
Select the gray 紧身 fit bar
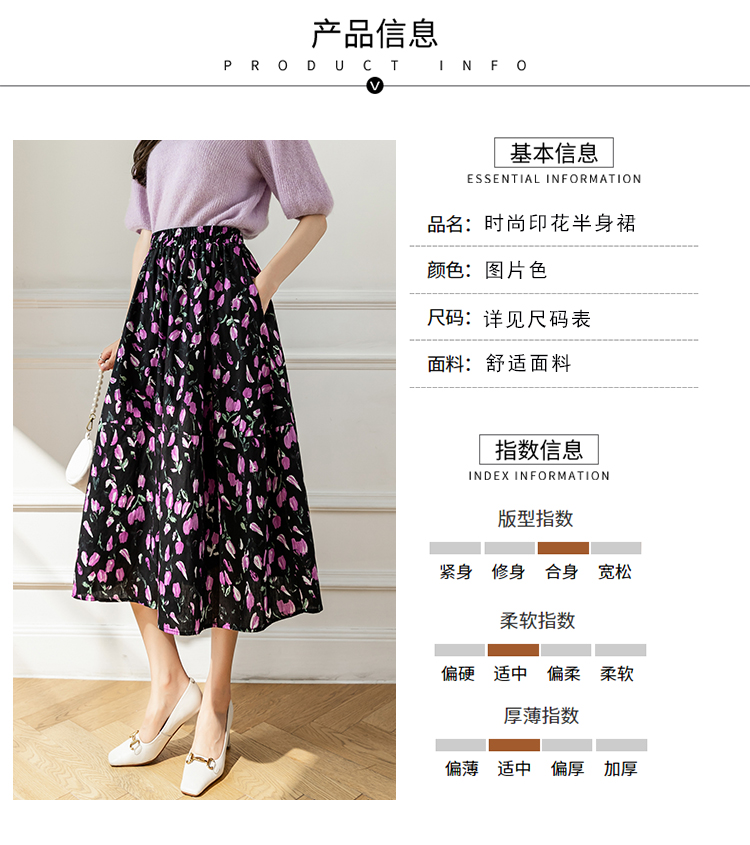[x=455, y=548]
